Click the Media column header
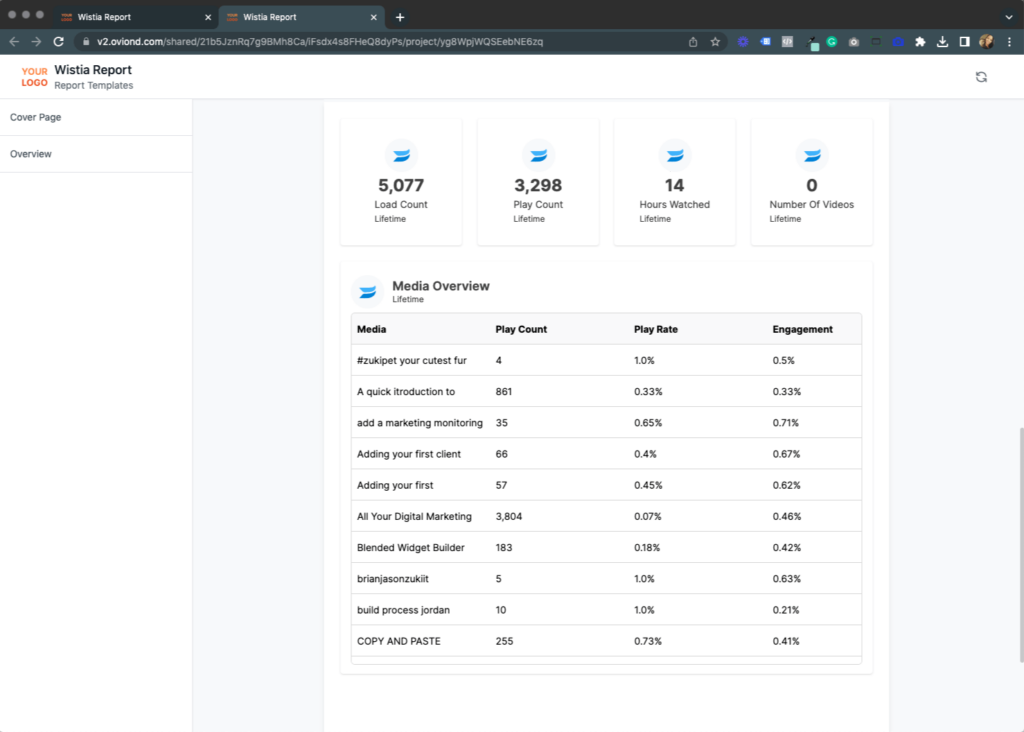1024x732 pixels. tap(372, 329)
